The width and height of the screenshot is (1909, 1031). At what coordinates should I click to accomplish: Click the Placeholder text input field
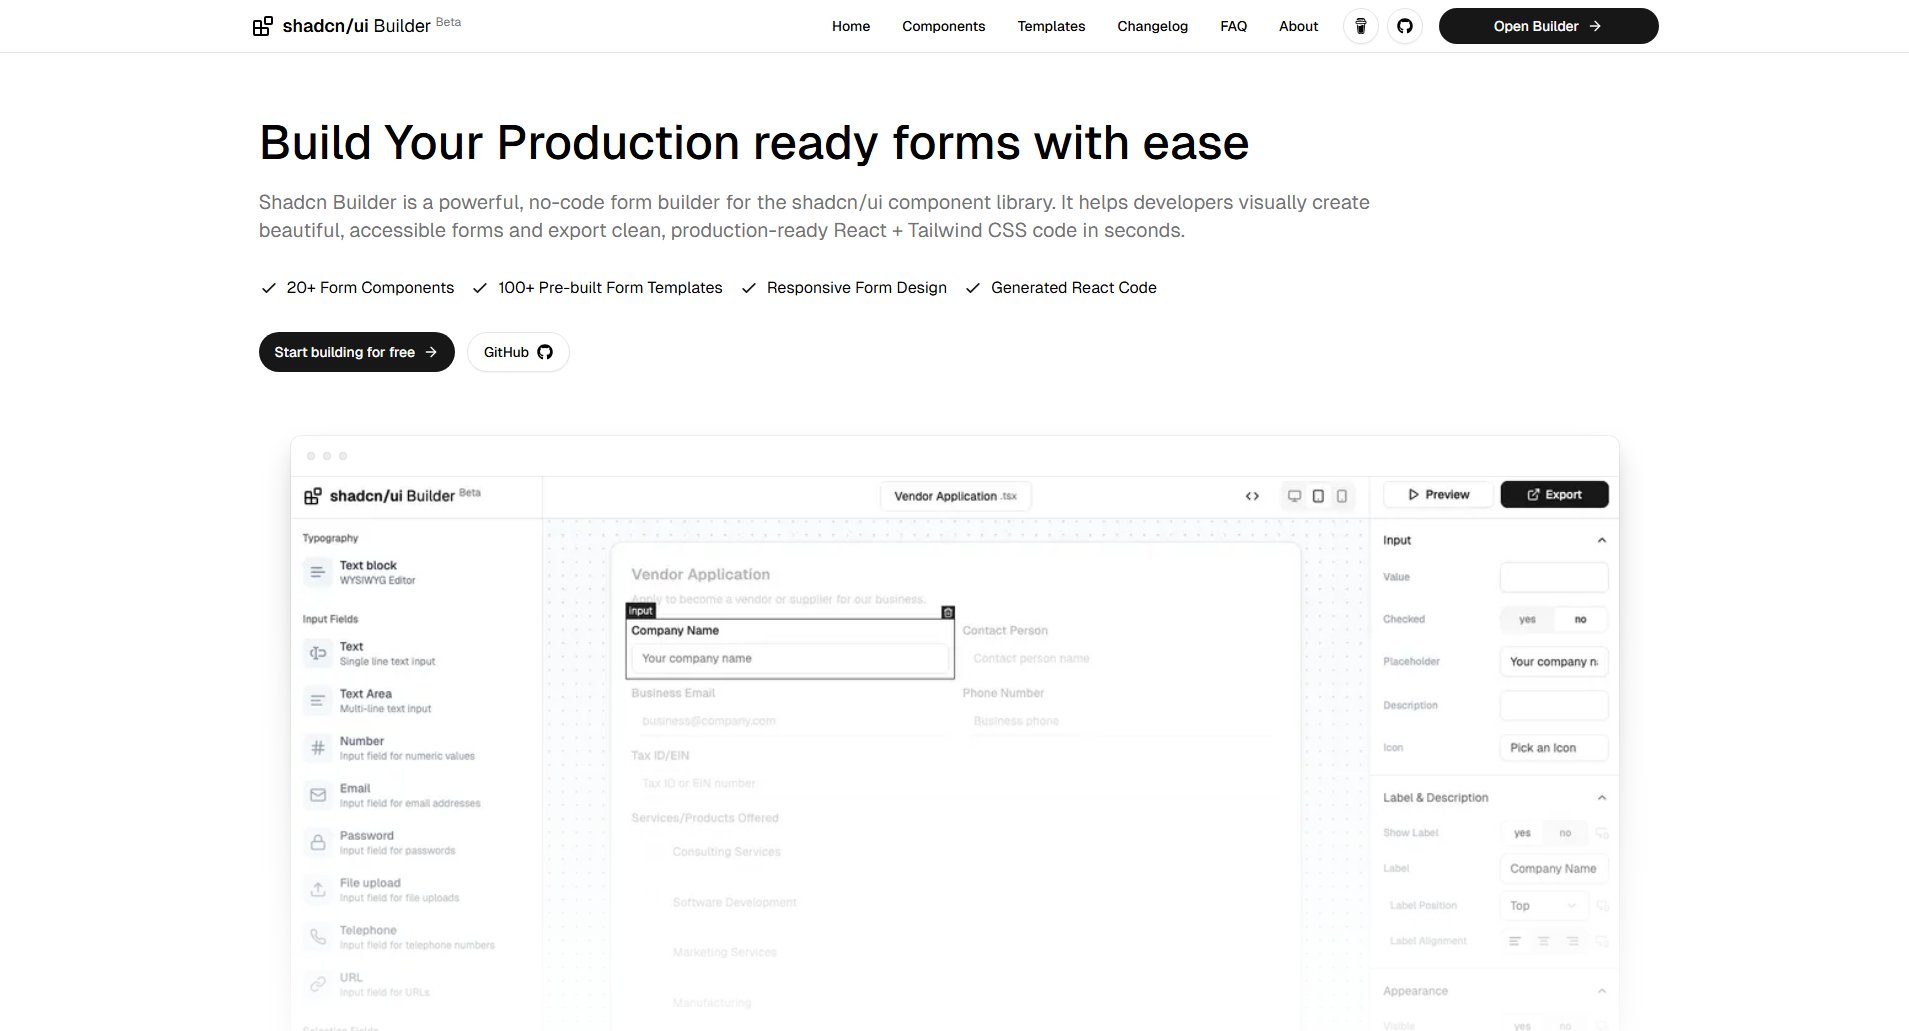click(x=1553, y=661)
